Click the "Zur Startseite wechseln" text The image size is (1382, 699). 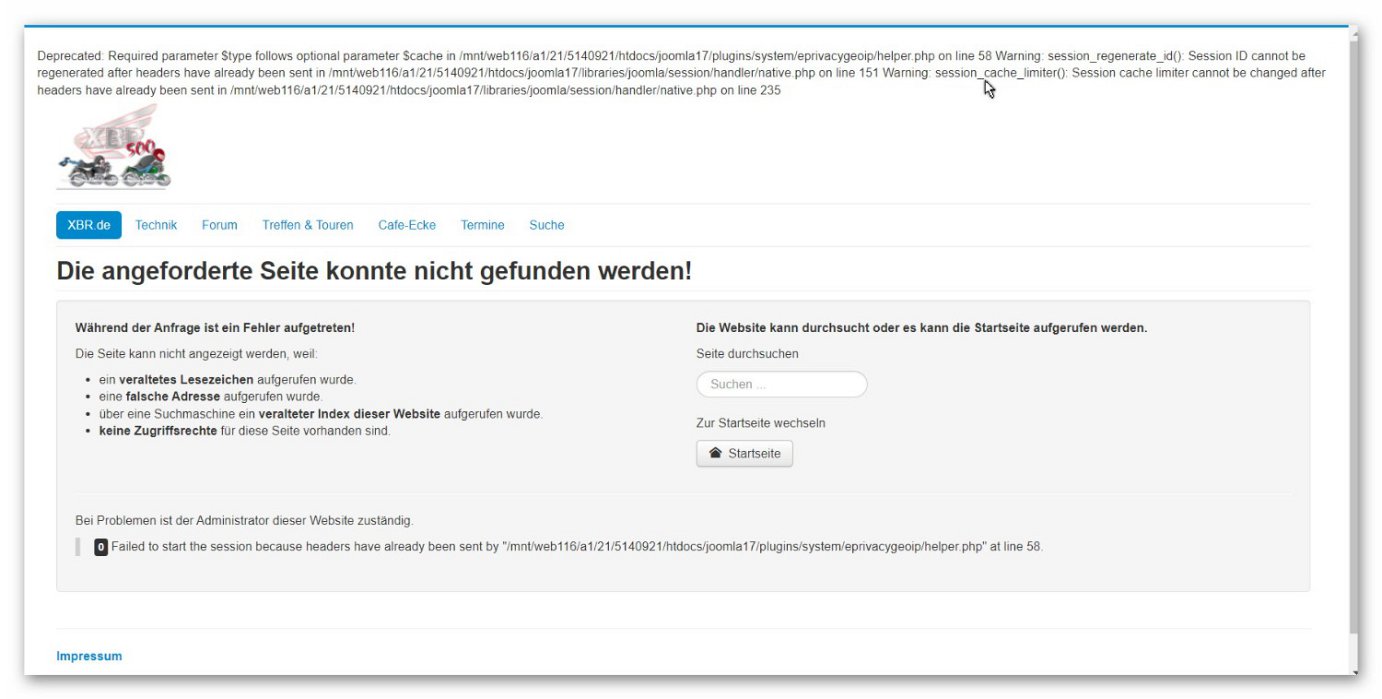coord(761,422)
